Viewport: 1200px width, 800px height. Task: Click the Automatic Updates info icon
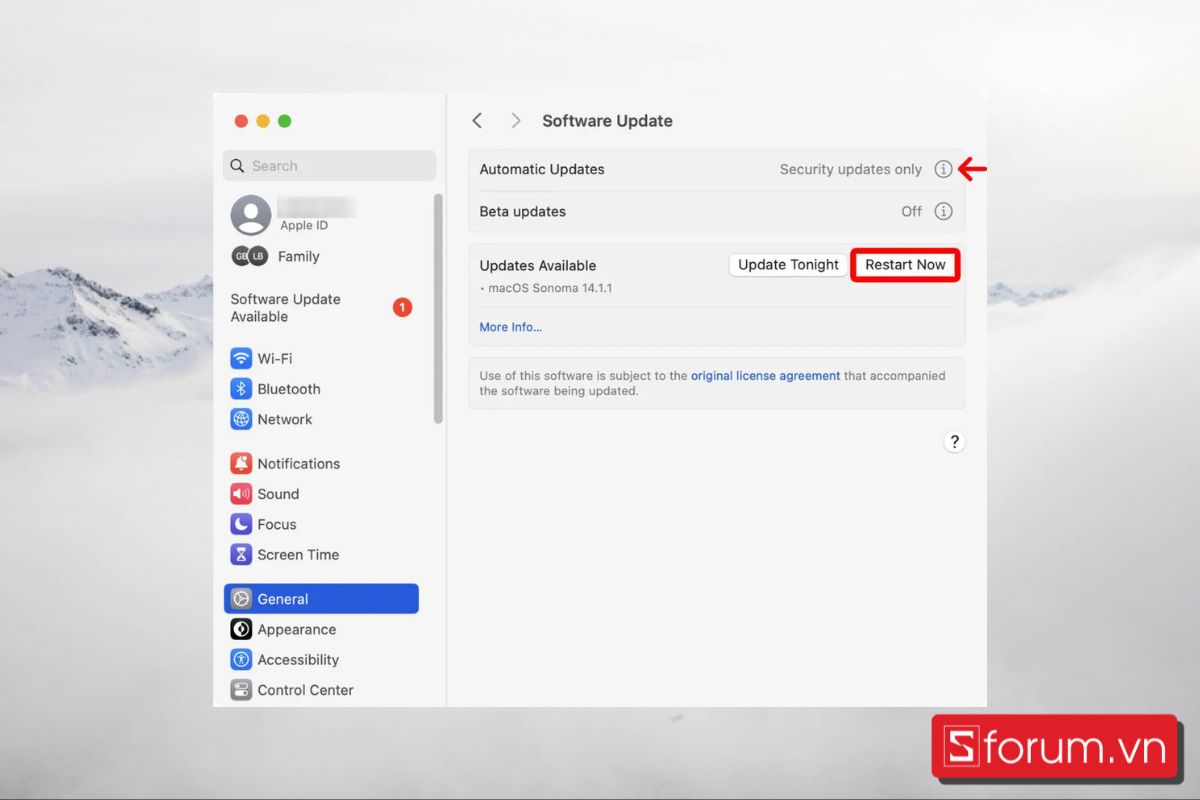943,169
